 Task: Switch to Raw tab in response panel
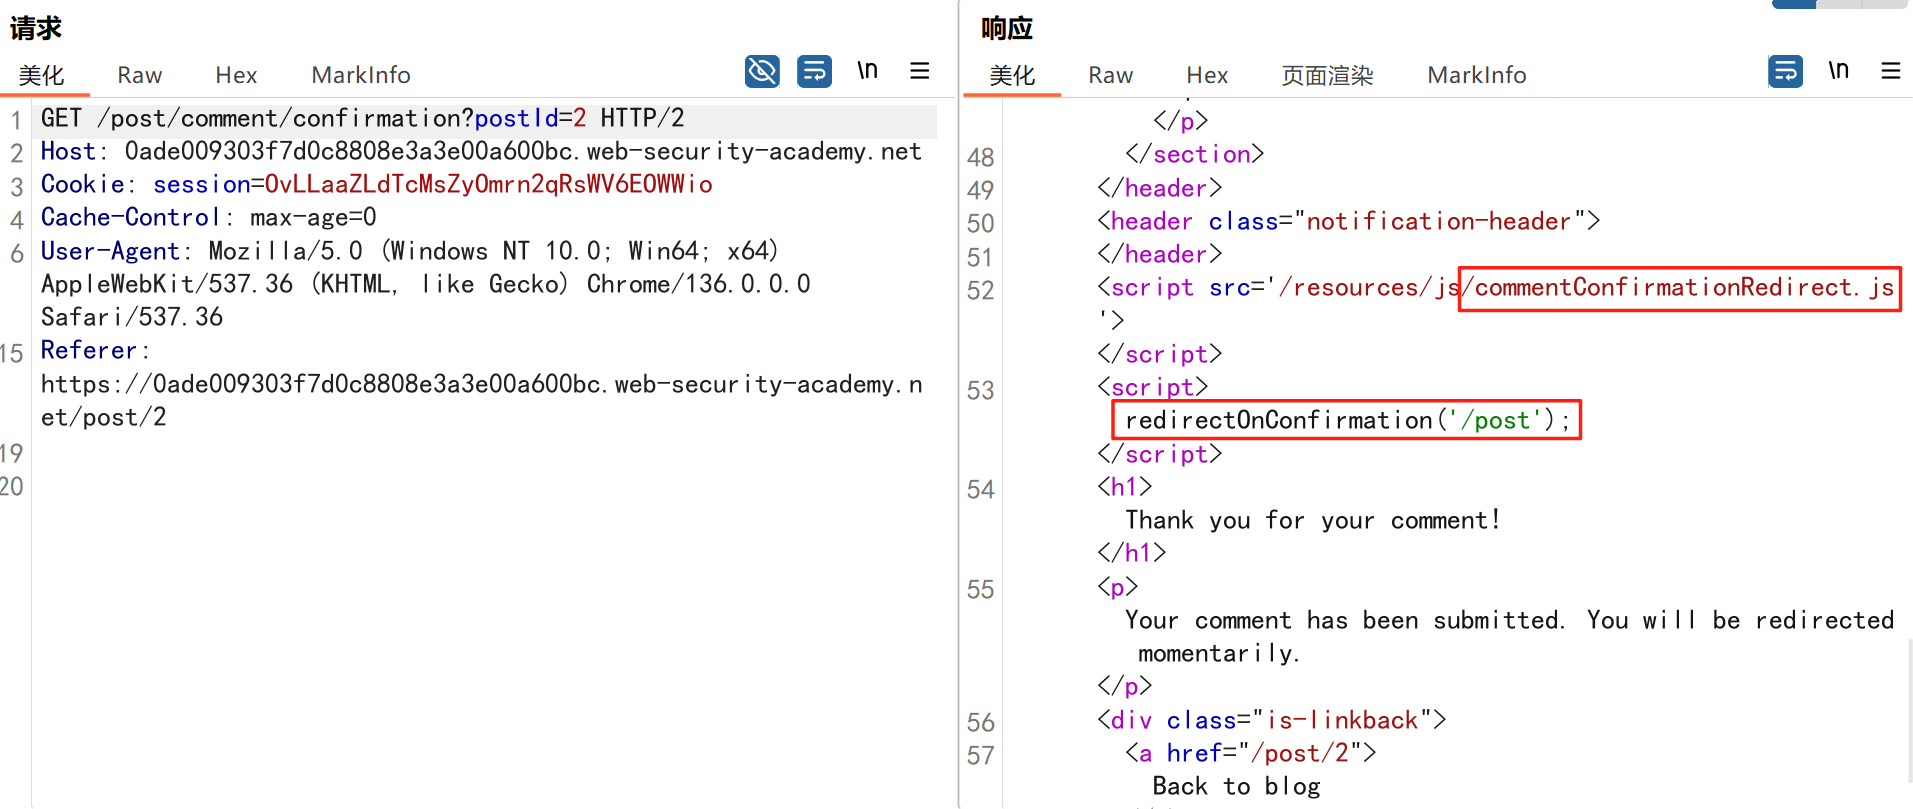pyautogui.click(x=1110, y=75)
